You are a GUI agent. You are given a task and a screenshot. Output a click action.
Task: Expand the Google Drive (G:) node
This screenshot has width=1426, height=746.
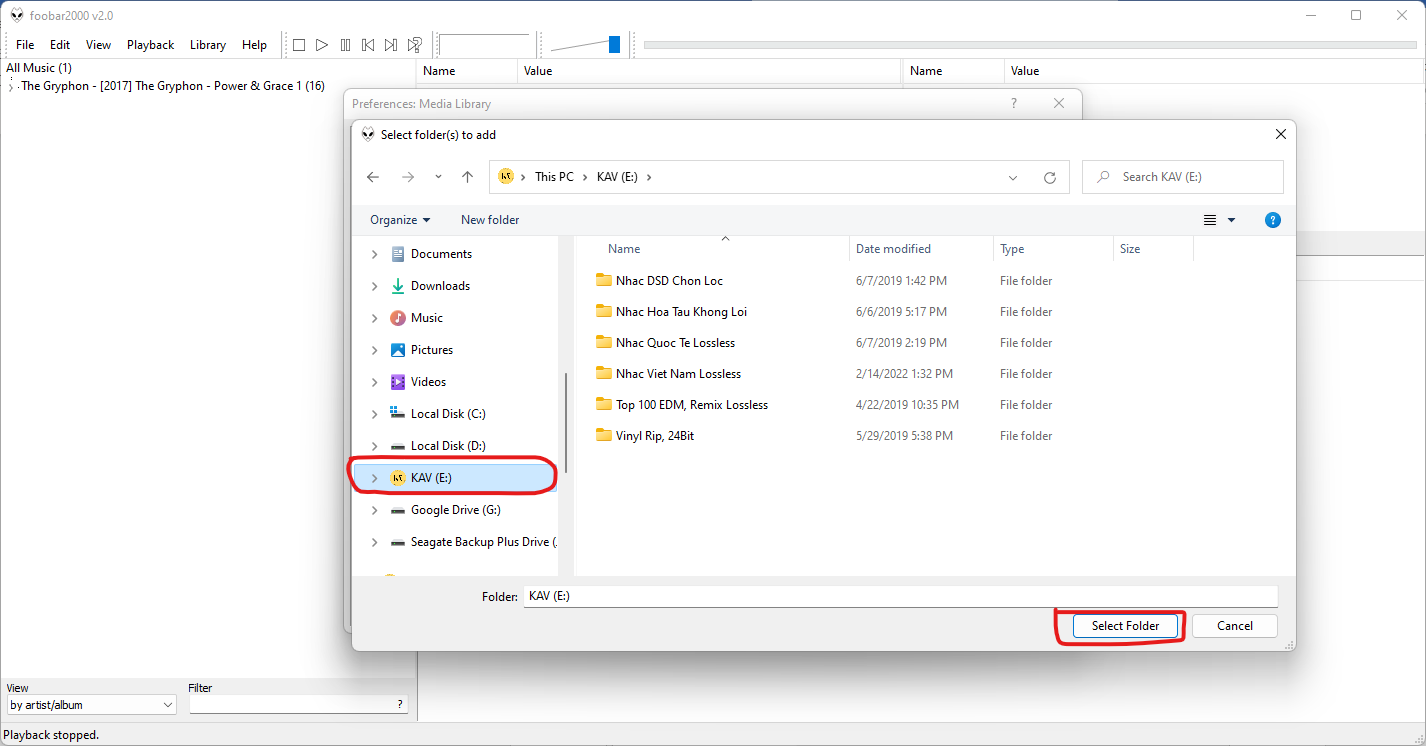[x=375, y=510]
